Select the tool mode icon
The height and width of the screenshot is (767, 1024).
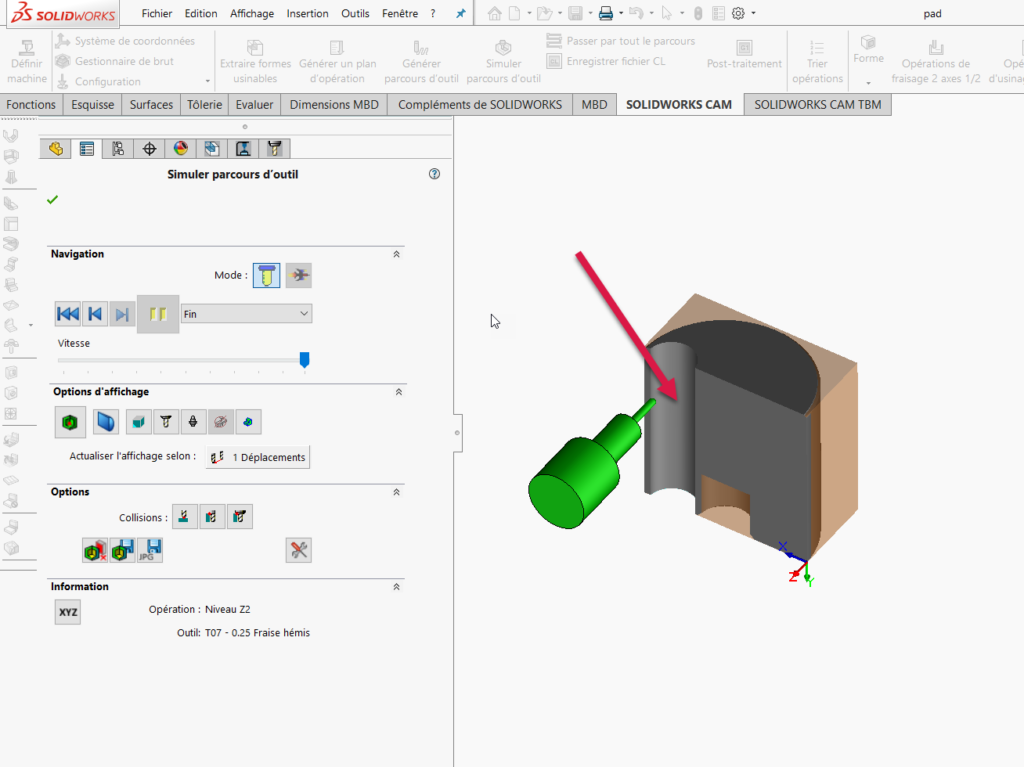[x=266, y=275]
